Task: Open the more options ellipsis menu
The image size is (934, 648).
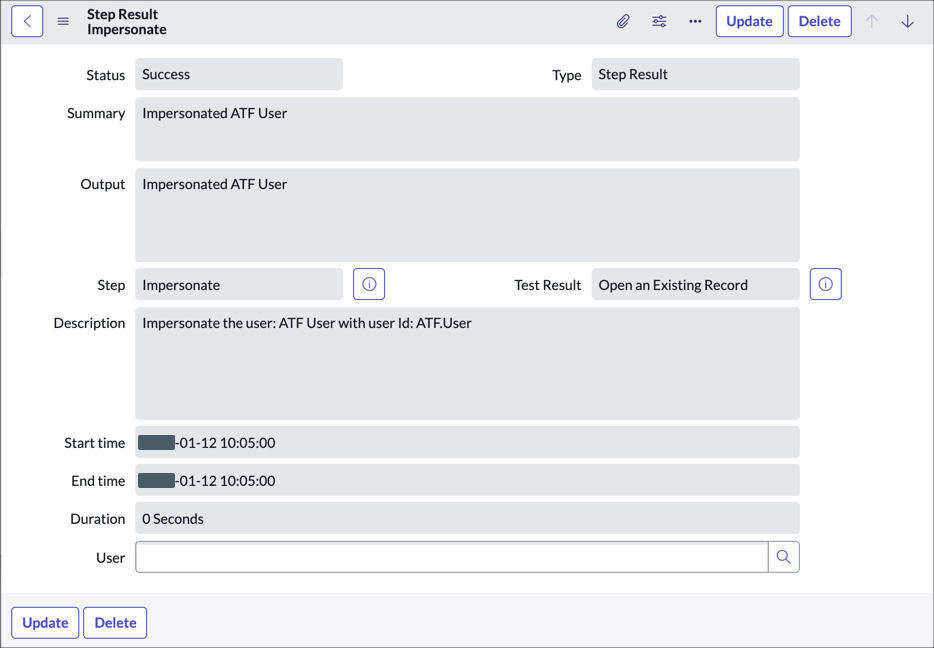Action: coord(695,20)
